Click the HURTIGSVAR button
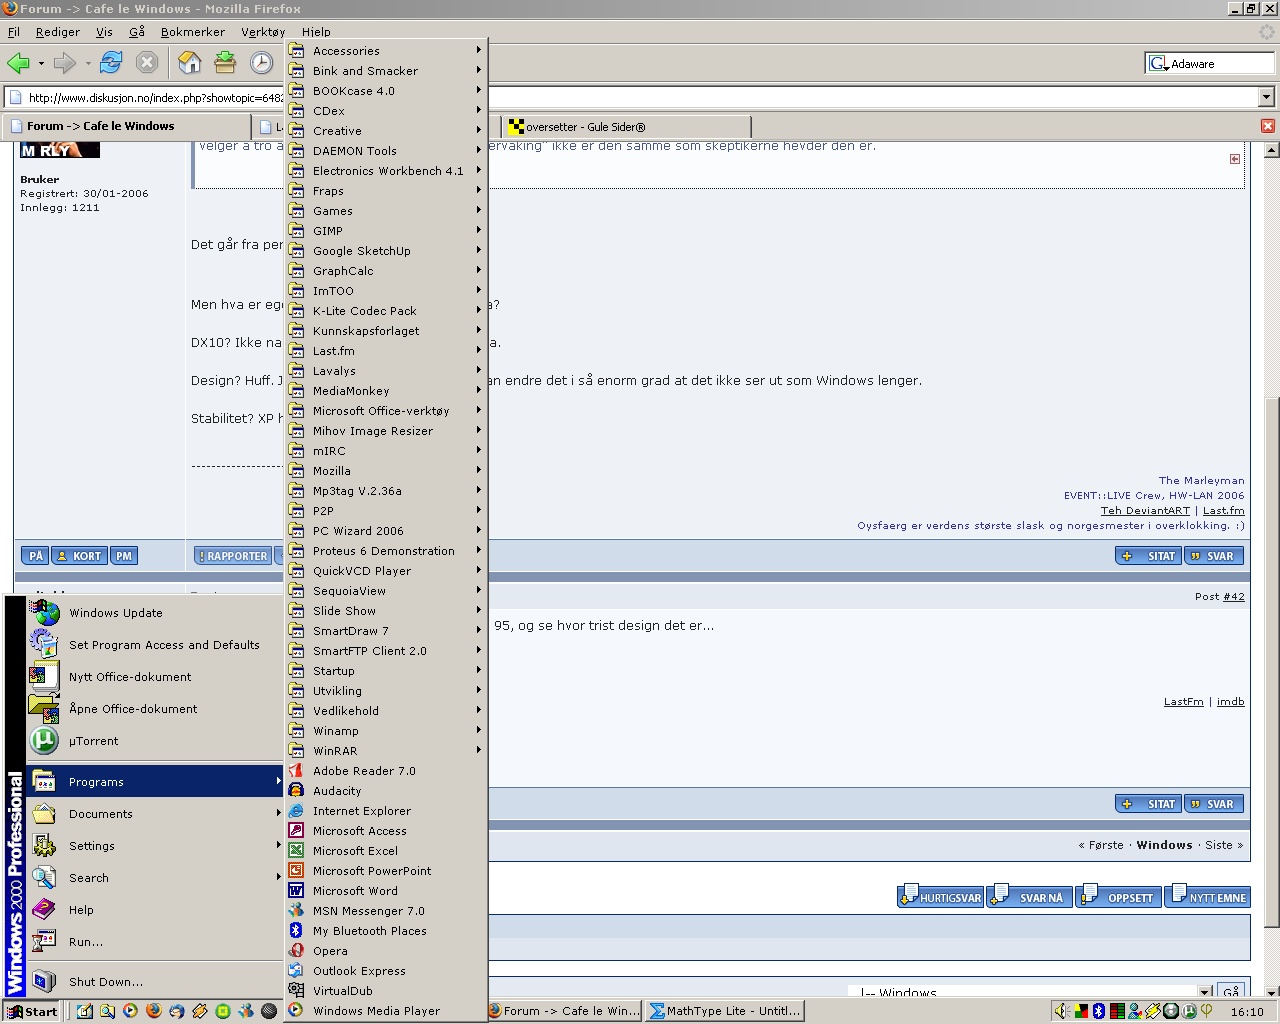 (x=941, y=896)
